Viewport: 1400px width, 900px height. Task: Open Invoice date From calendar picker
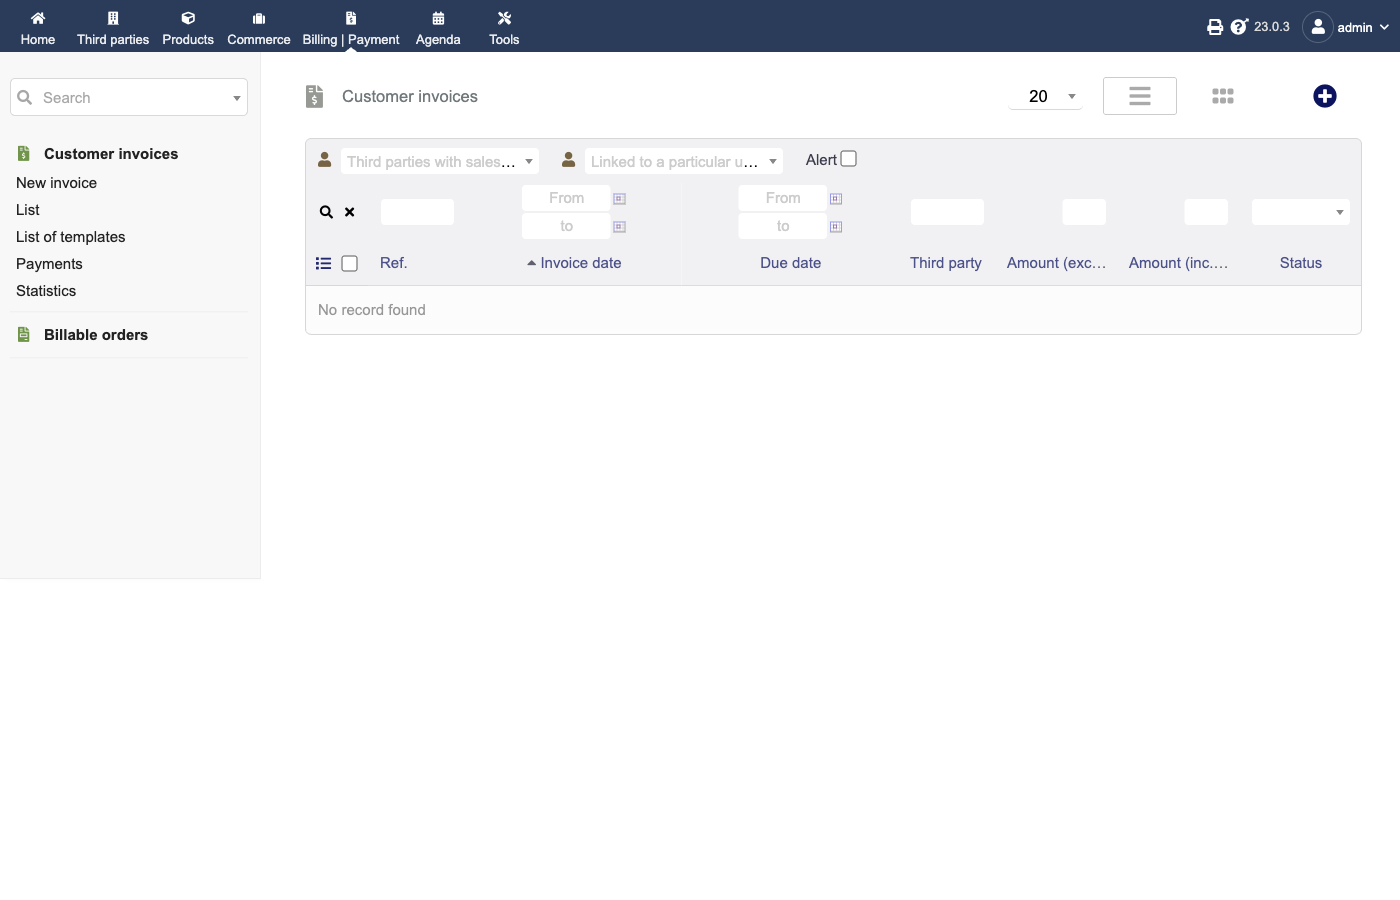click(x=619, y=199)
